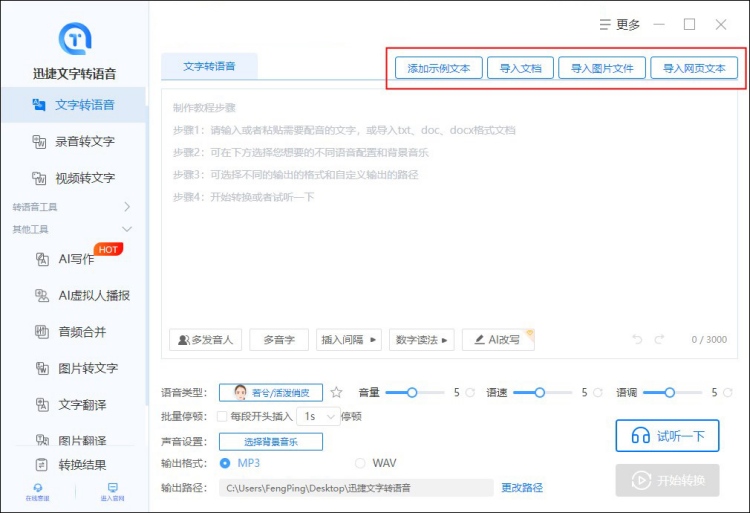The width and height of the screenshot is (750, 513).
Task: Click the AI改写 pencil button
Action: click(498, 339)
